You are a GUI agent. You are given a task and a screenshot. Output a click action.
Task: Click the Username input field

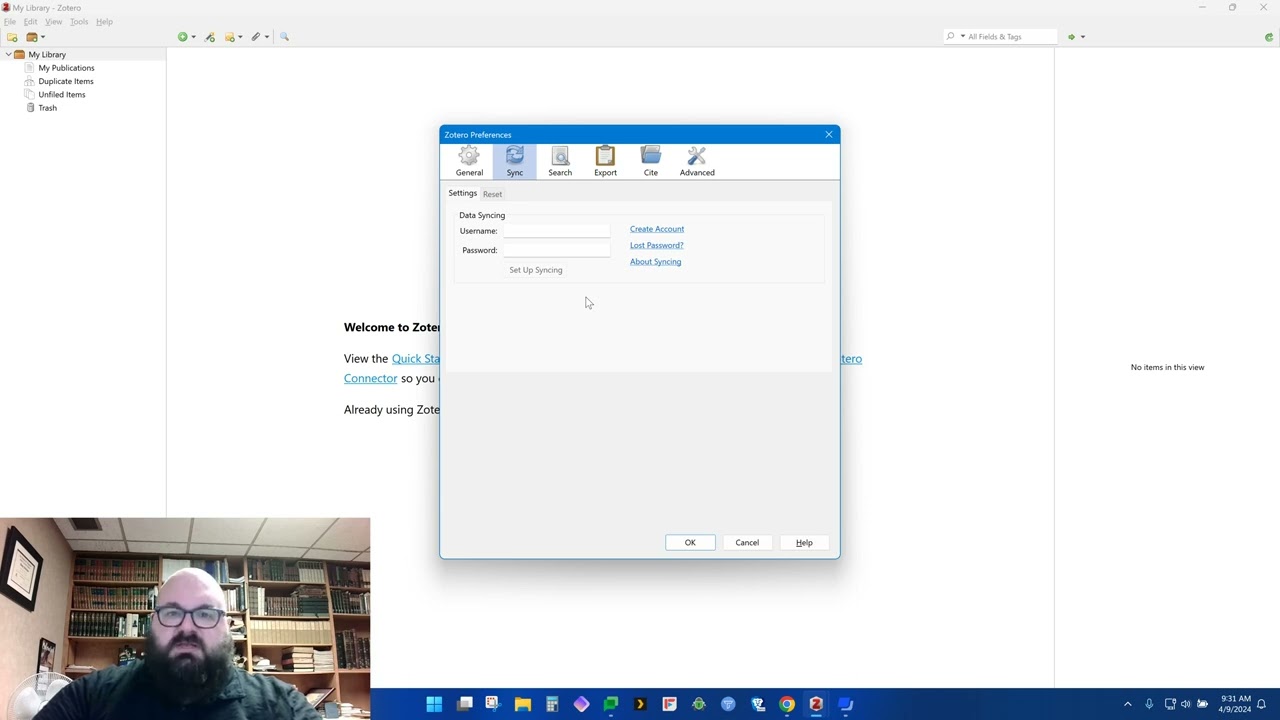click(x=556, y=231)
